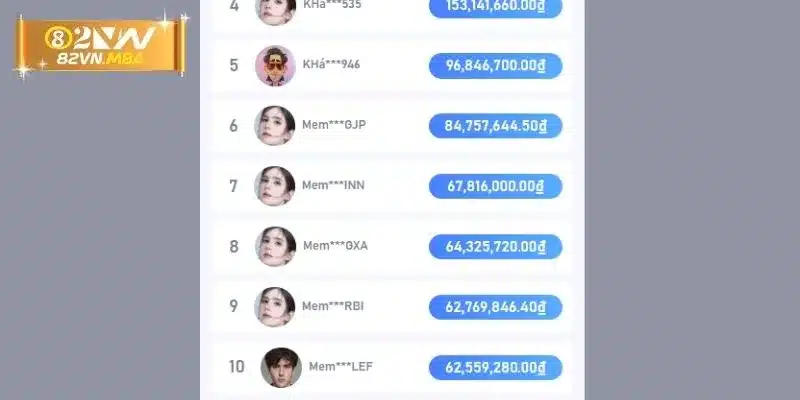Viewport: 800px width, 400px height.
Task: Select the avatar next to Mem***INN
Action: click(x=275, y=186)
